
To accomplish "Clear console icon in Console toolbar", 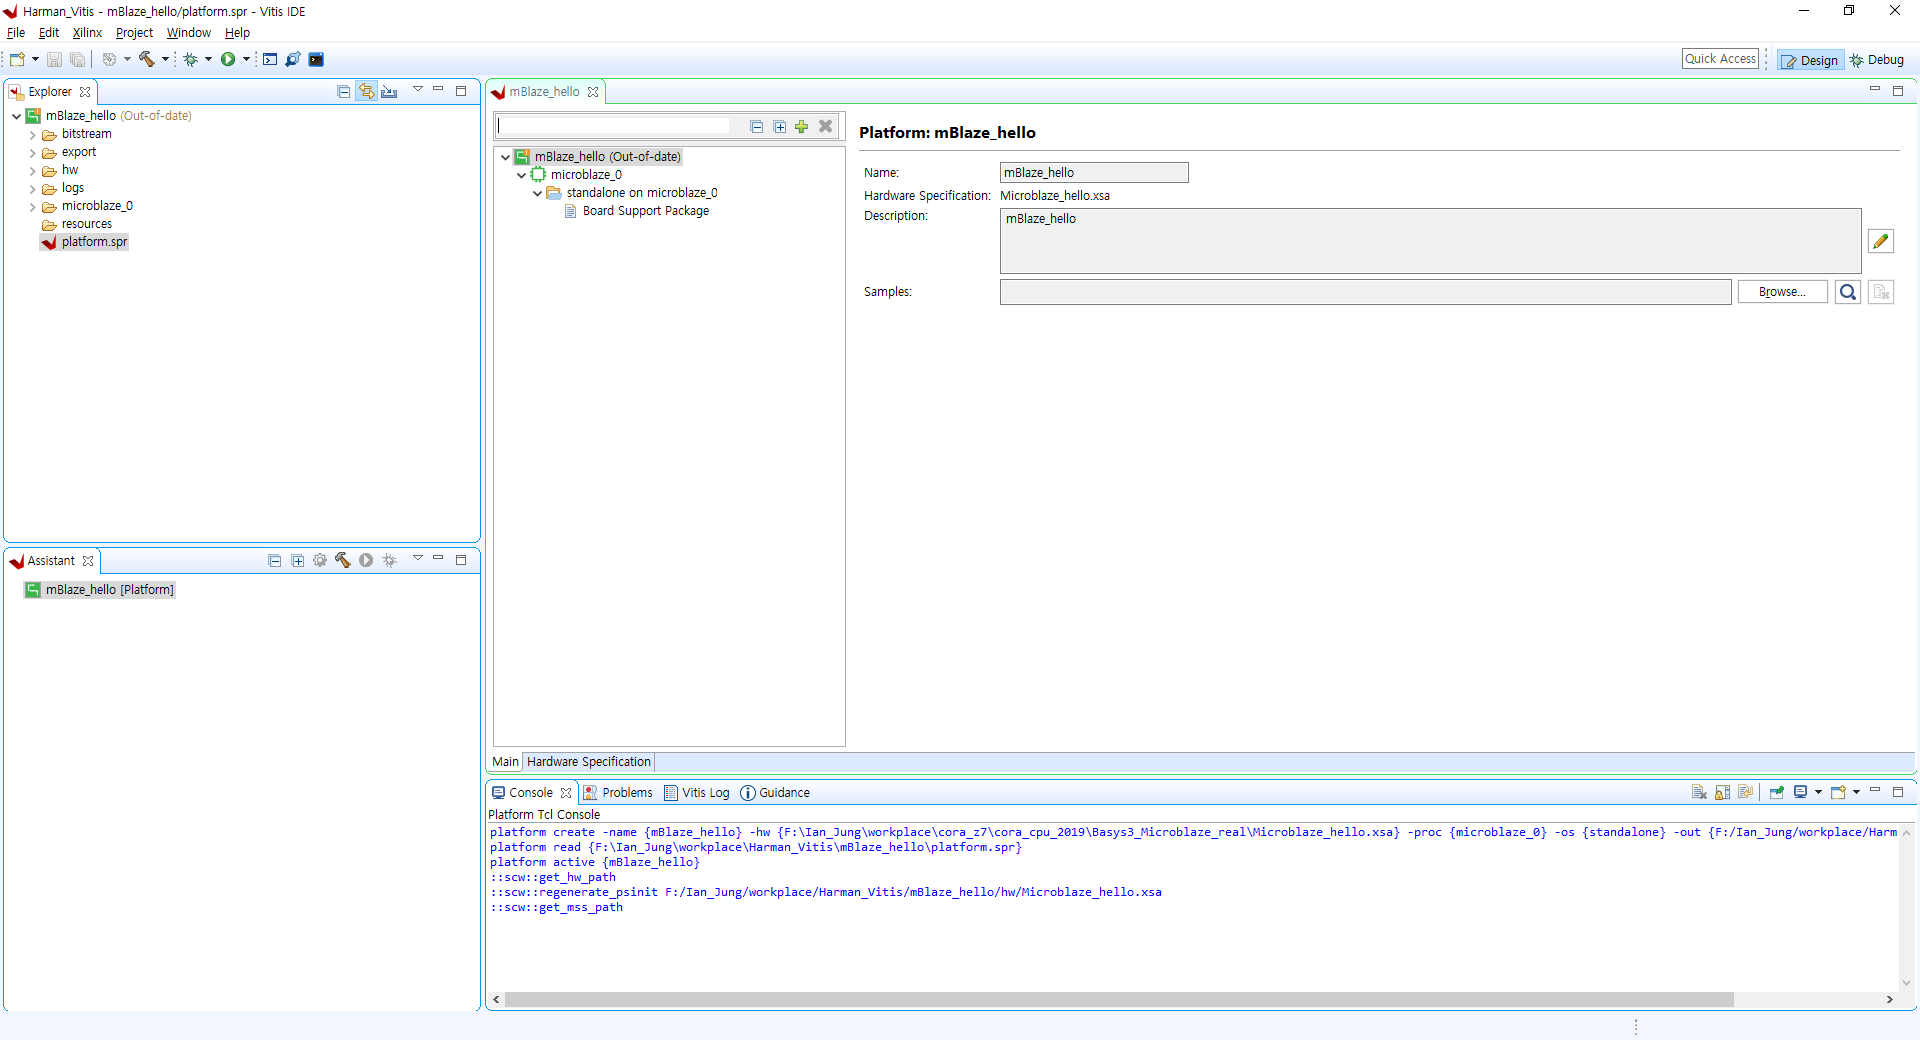I will coord(1699,792).
